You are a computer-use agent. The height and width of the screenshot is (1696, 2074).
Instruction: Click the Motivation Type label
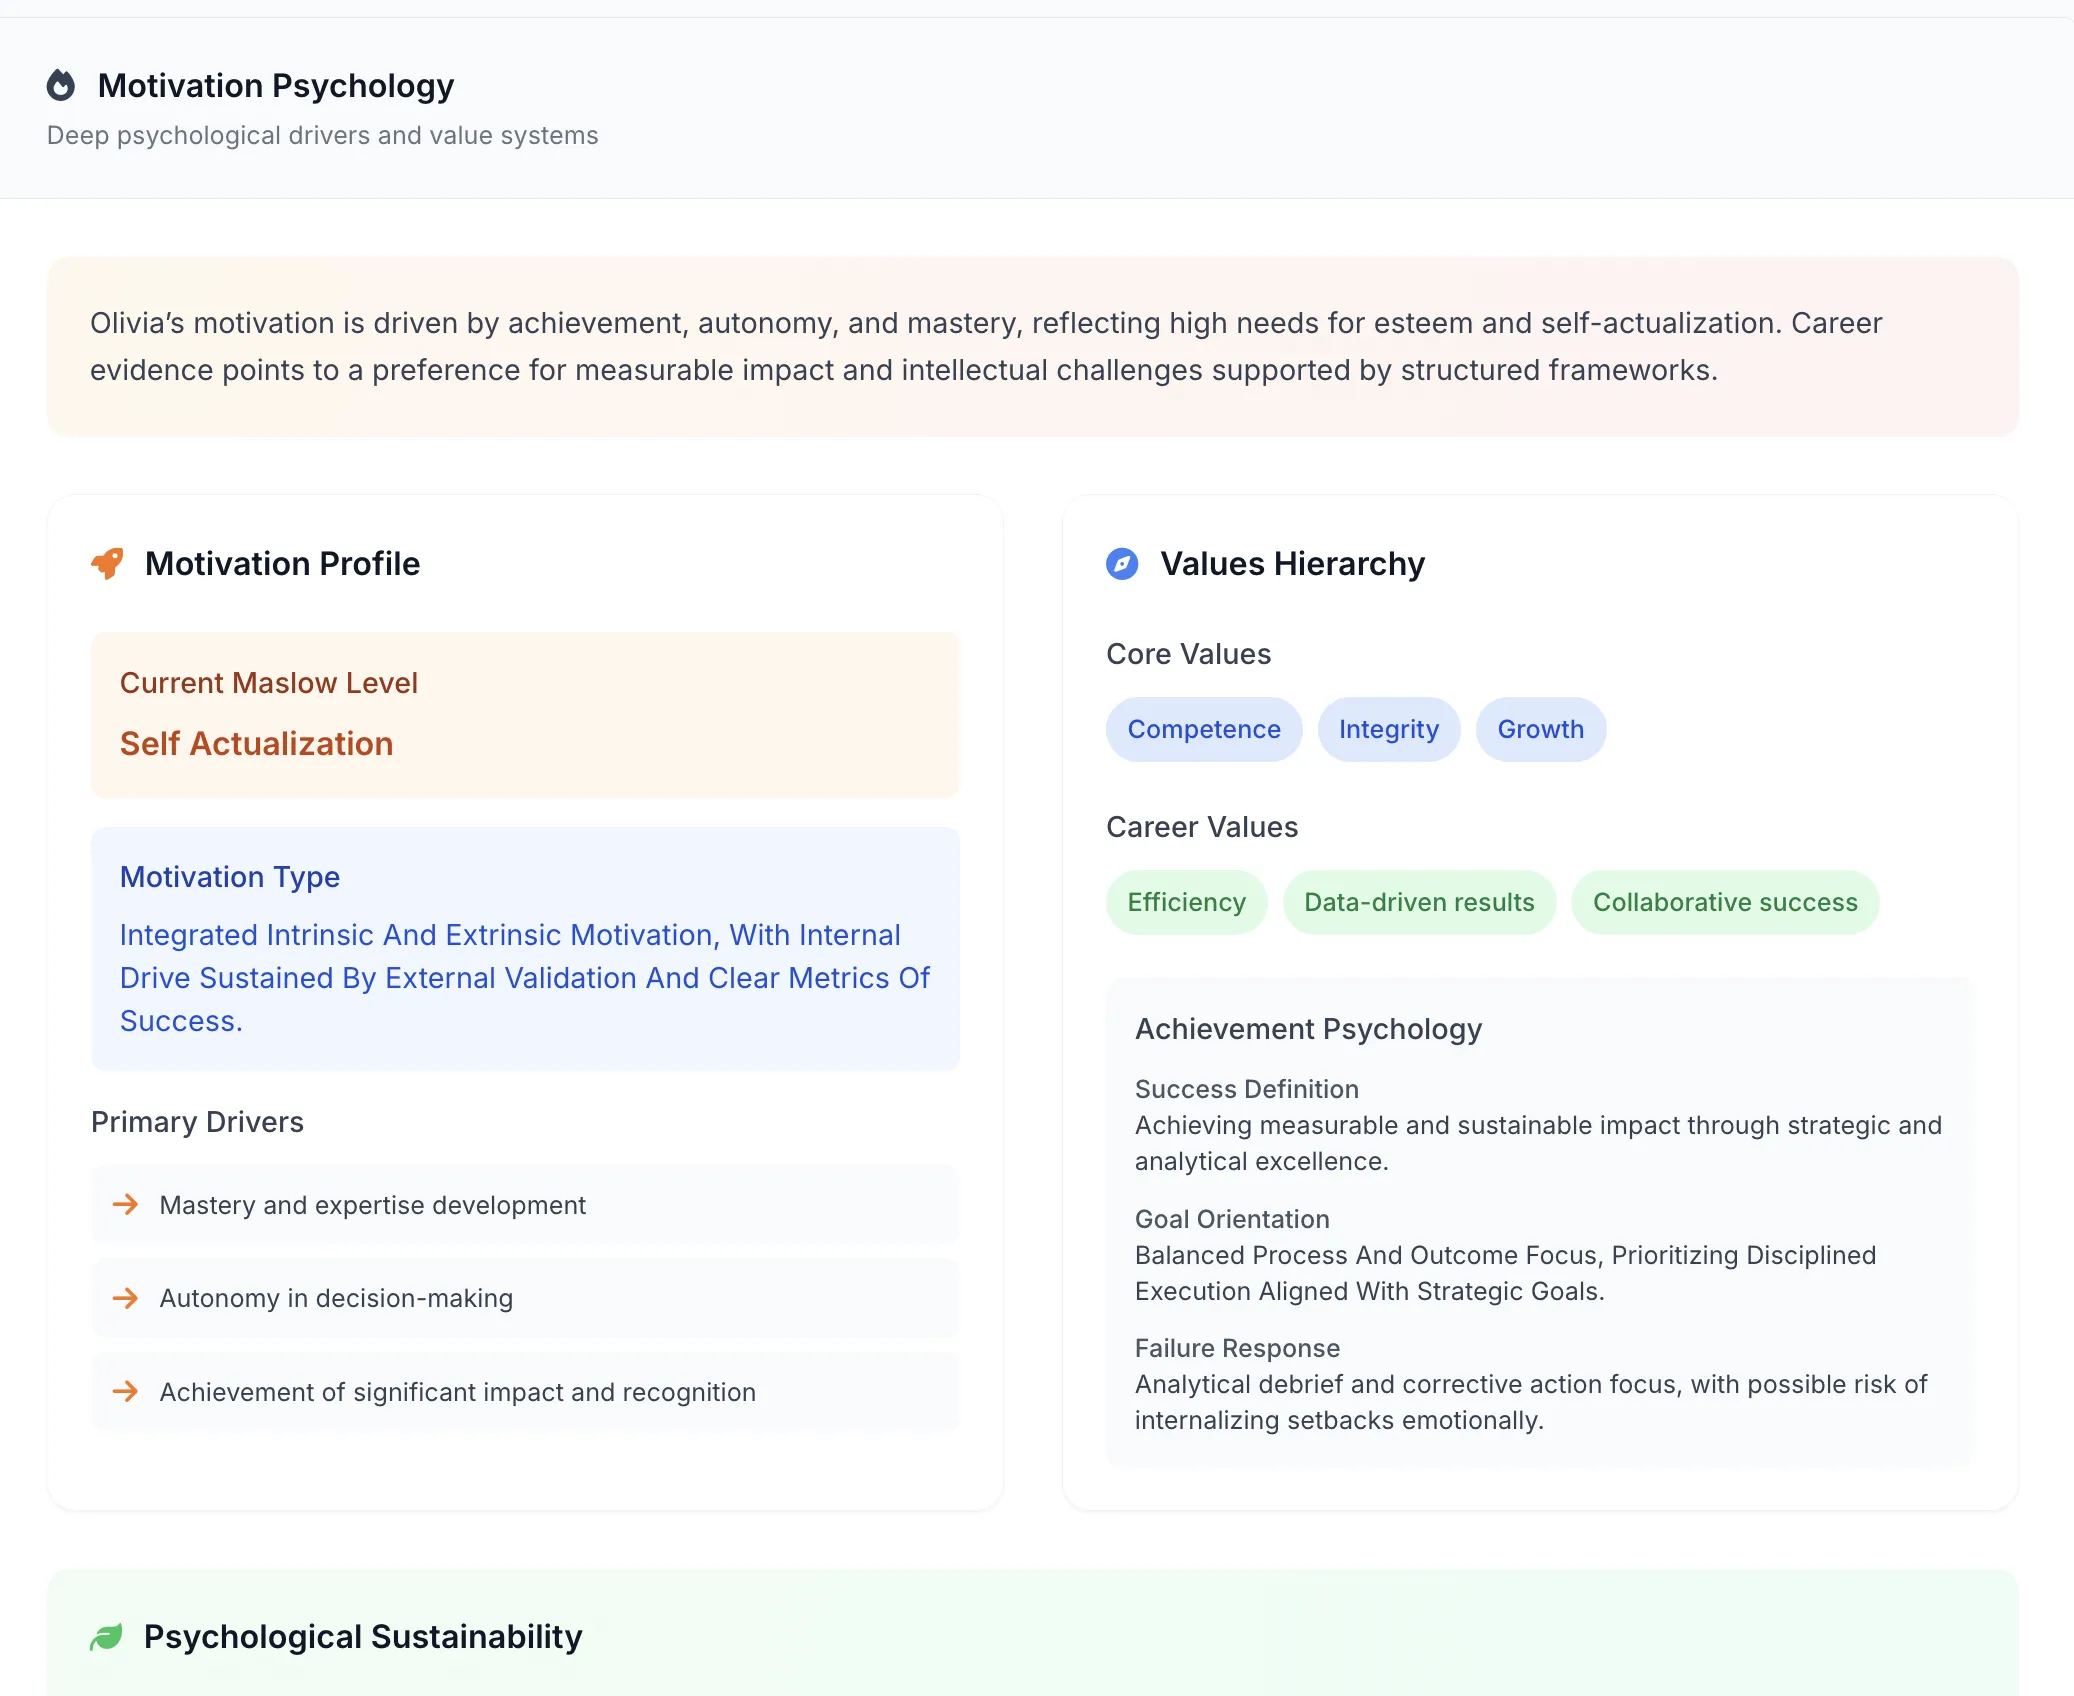(230, 877)
